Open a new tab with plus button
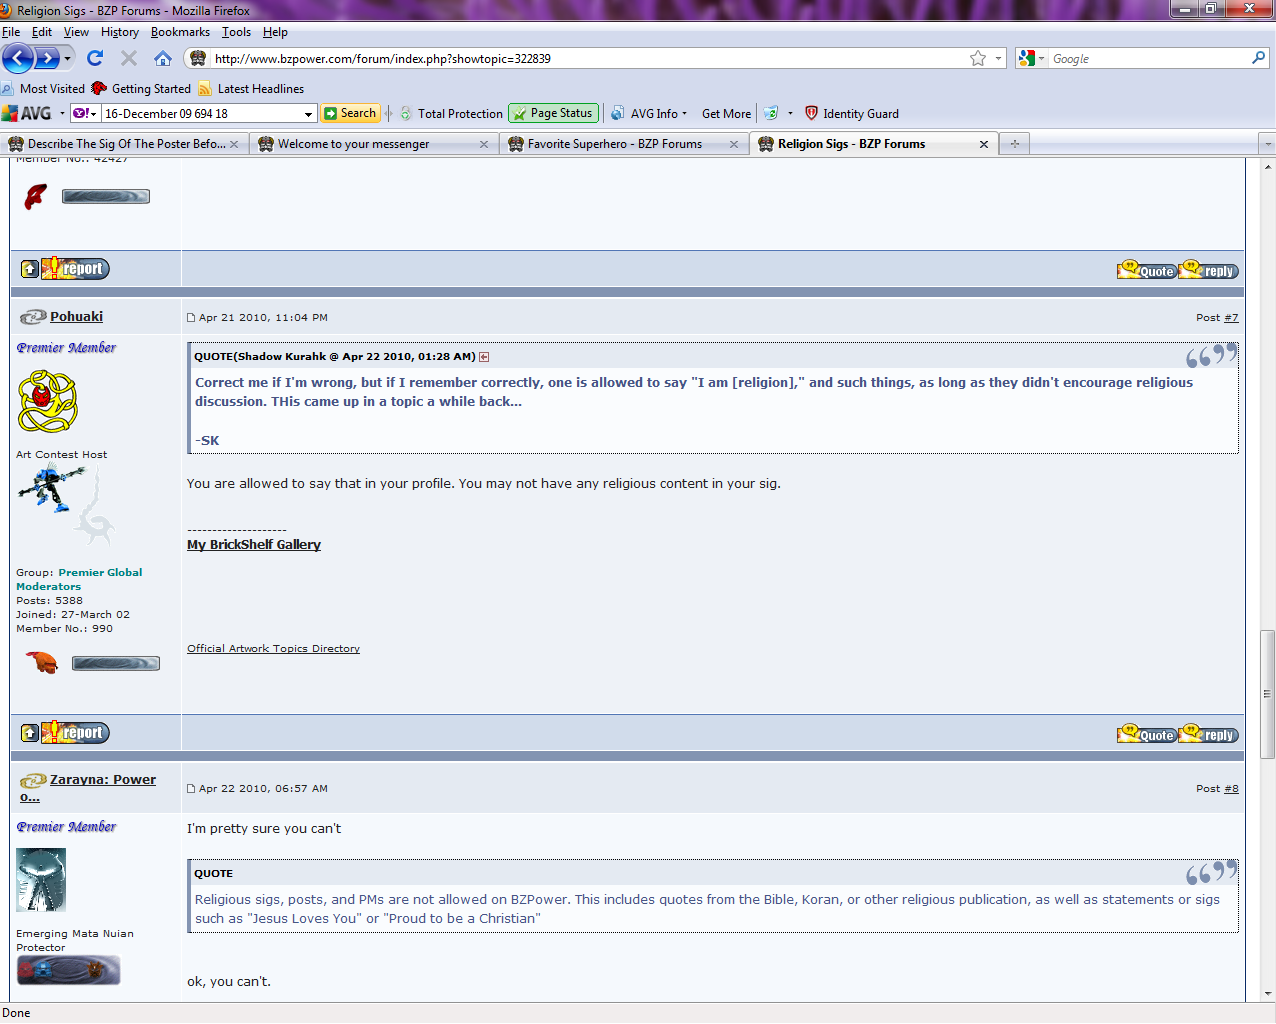1276x1024 pixels. 1015,144
